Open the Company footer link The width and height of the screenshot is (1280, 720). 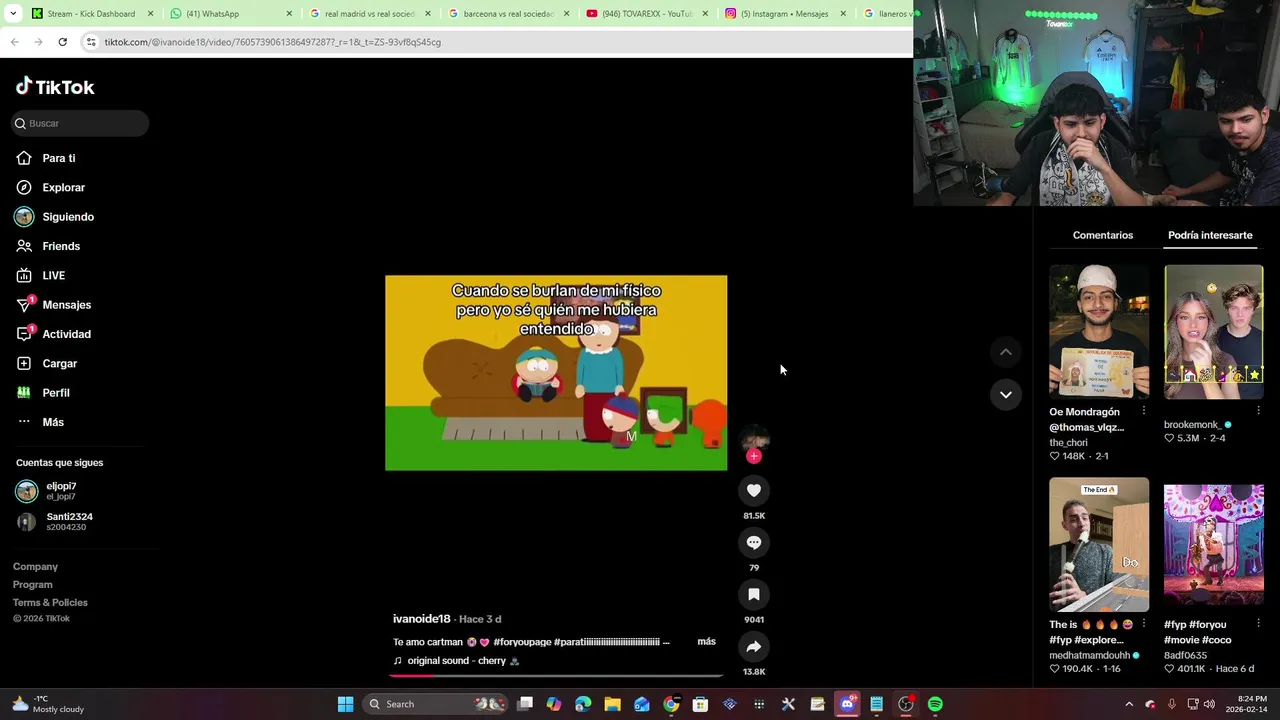(x=35, y=567)
